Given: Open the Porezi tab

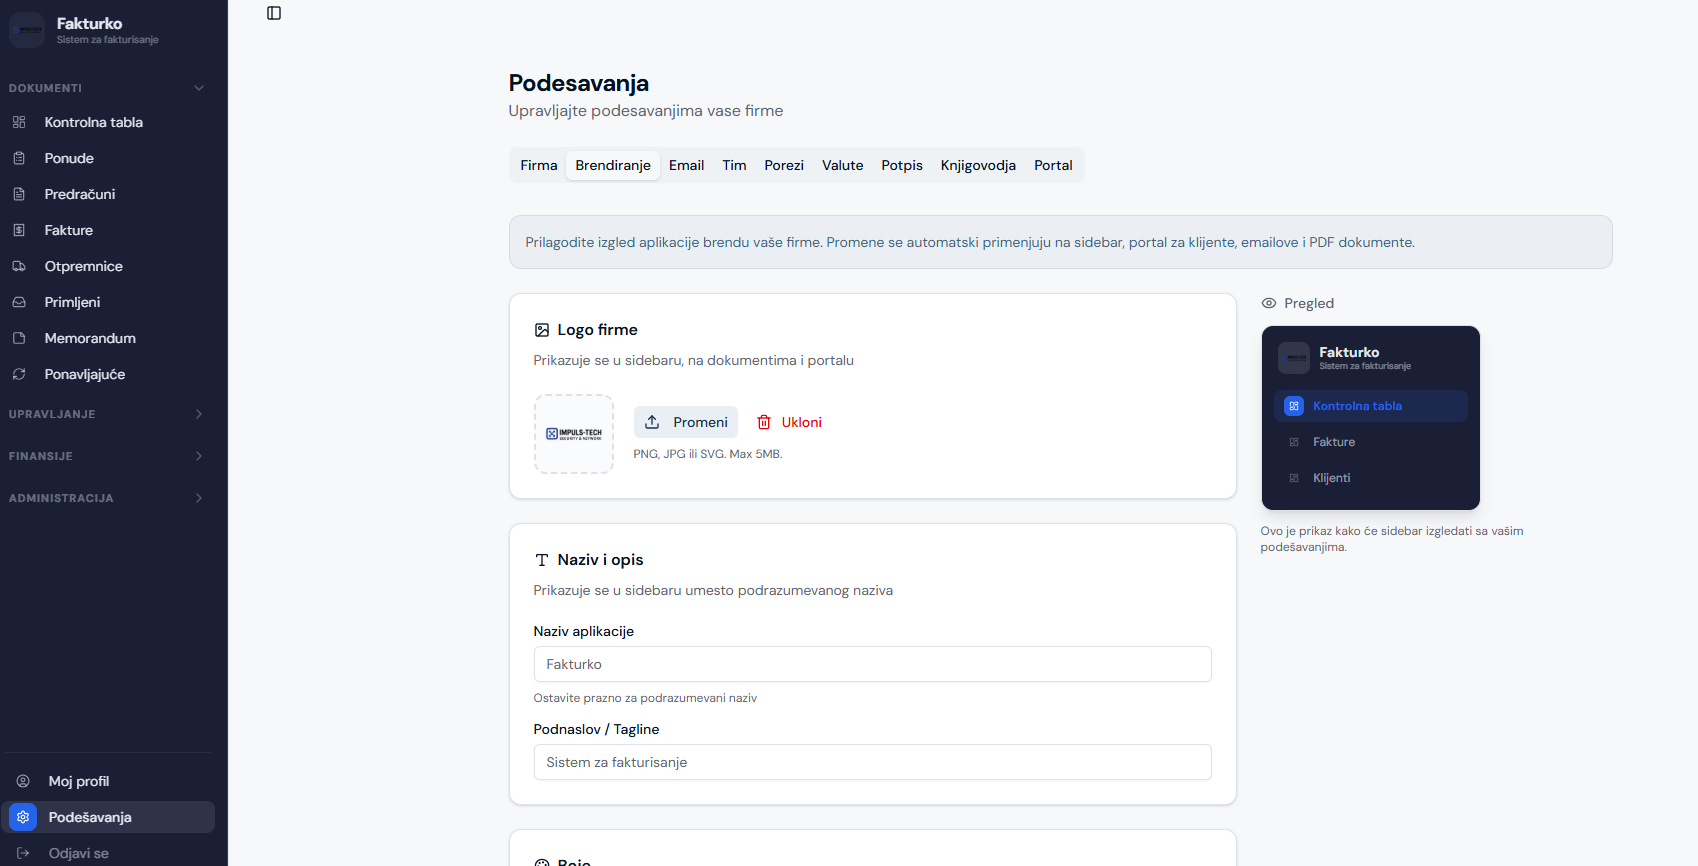Looking at the screenshot, I should [x=783, y=165].
